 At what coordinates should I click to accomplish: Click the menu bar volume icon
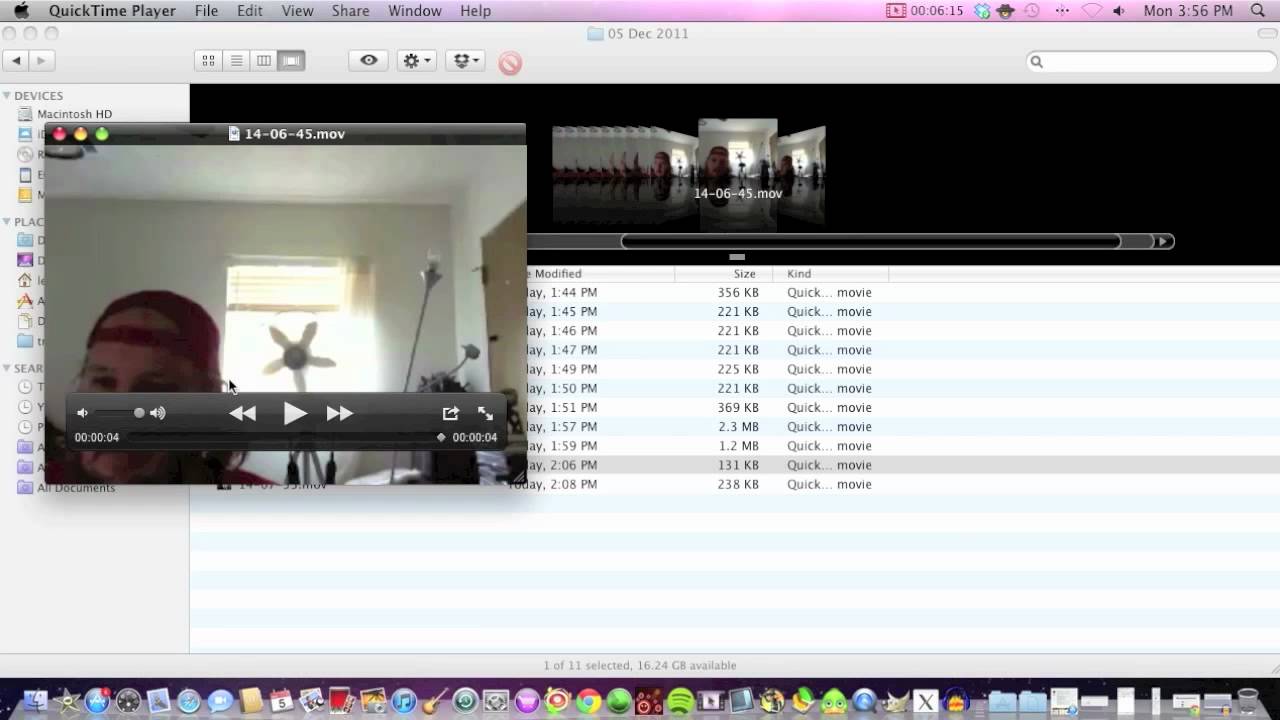pos(1119,11)
